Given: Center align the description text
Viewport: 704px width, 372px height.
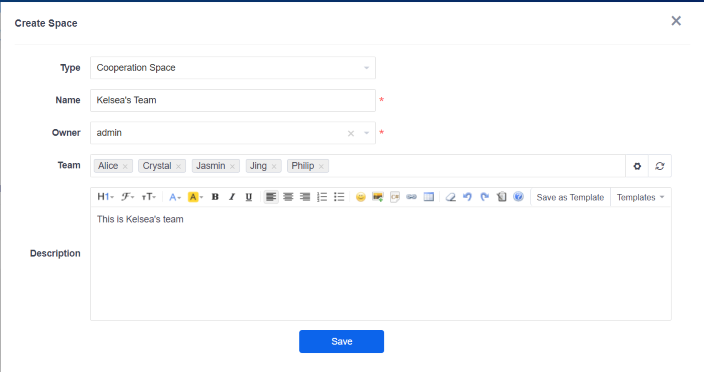Looking at the screenshot, I should click(288, 197).
